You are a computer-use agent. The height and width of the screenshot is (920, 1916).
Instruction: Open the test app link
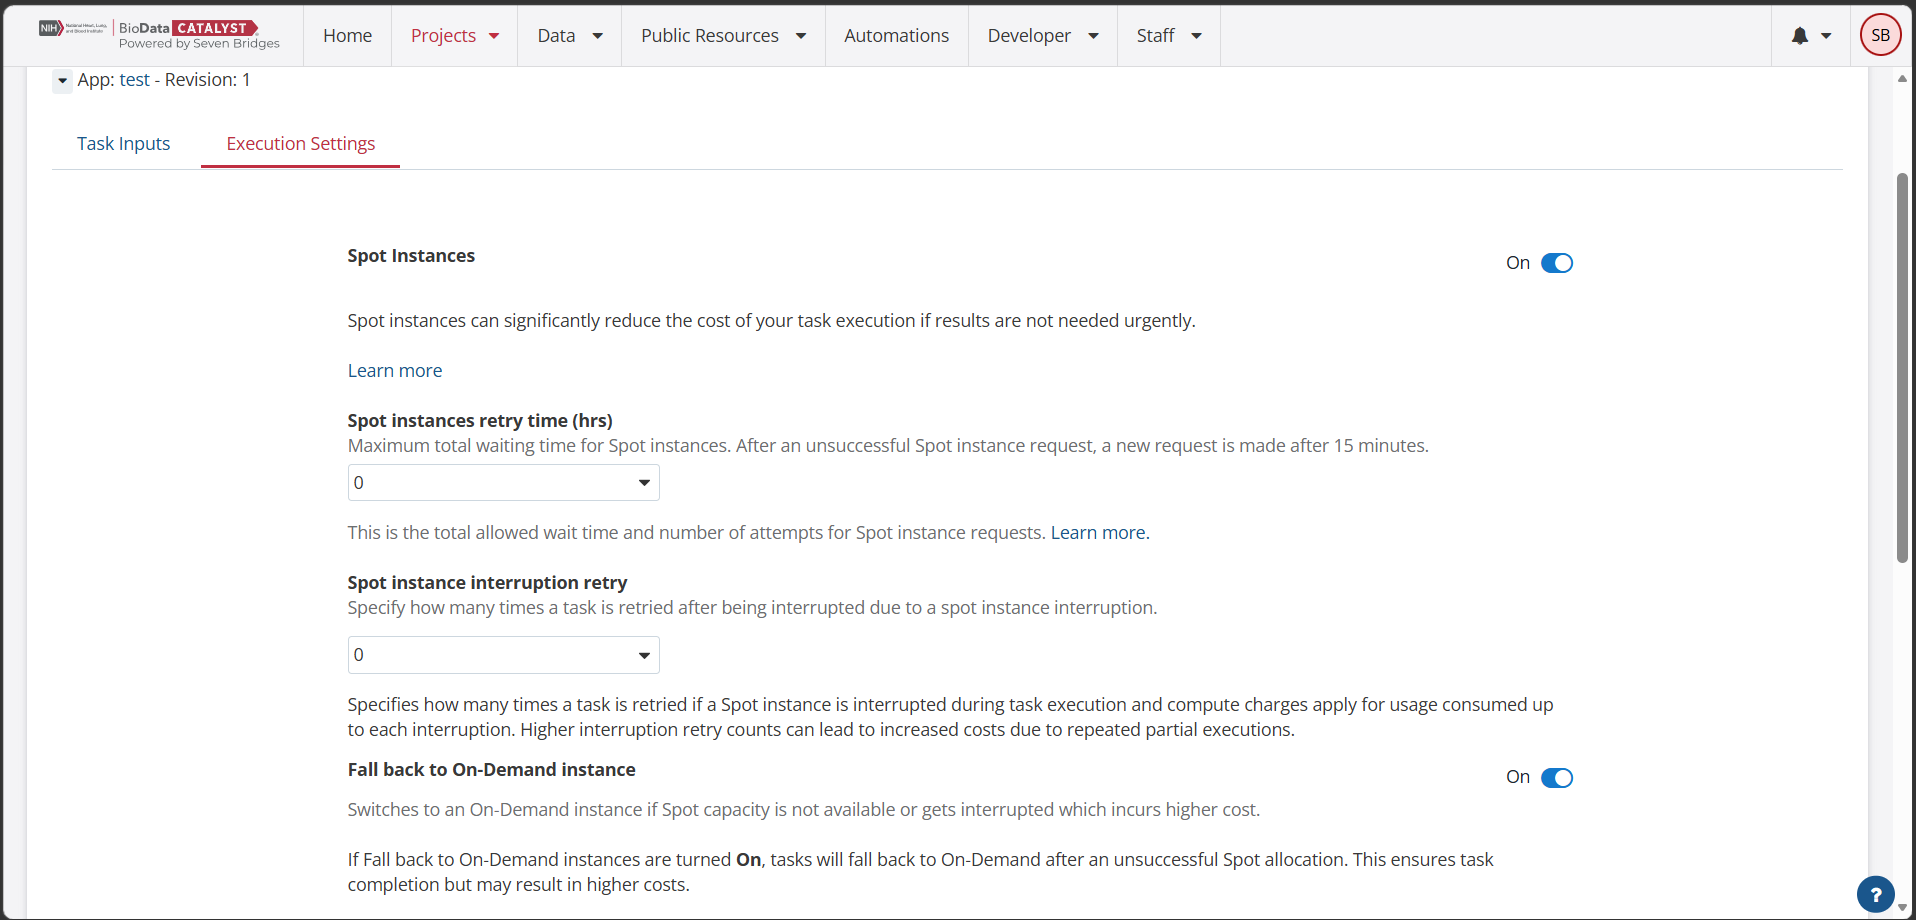click(134, 80)
